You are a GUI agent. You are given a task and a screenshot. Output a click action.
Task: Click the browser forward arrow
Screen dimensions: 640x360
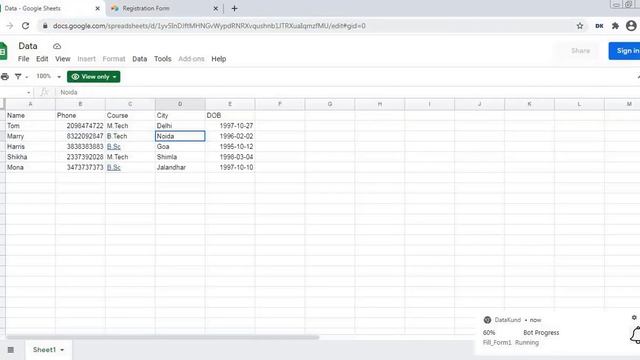click(10, 26)
